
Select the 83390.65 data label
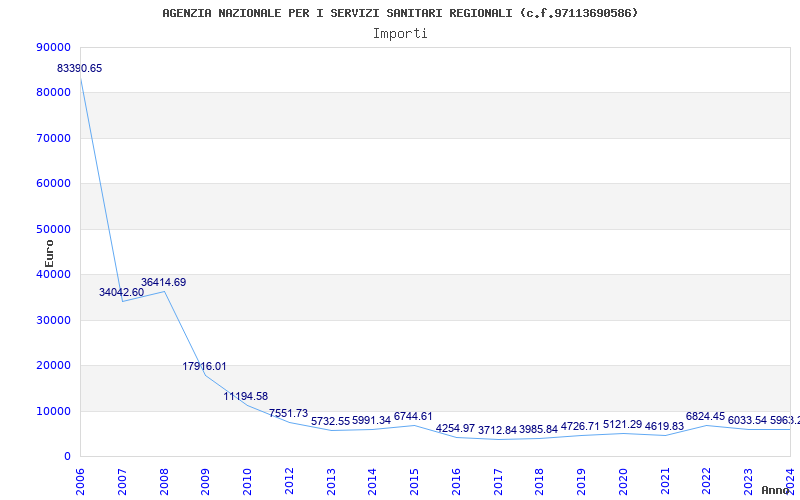point(80,68)
